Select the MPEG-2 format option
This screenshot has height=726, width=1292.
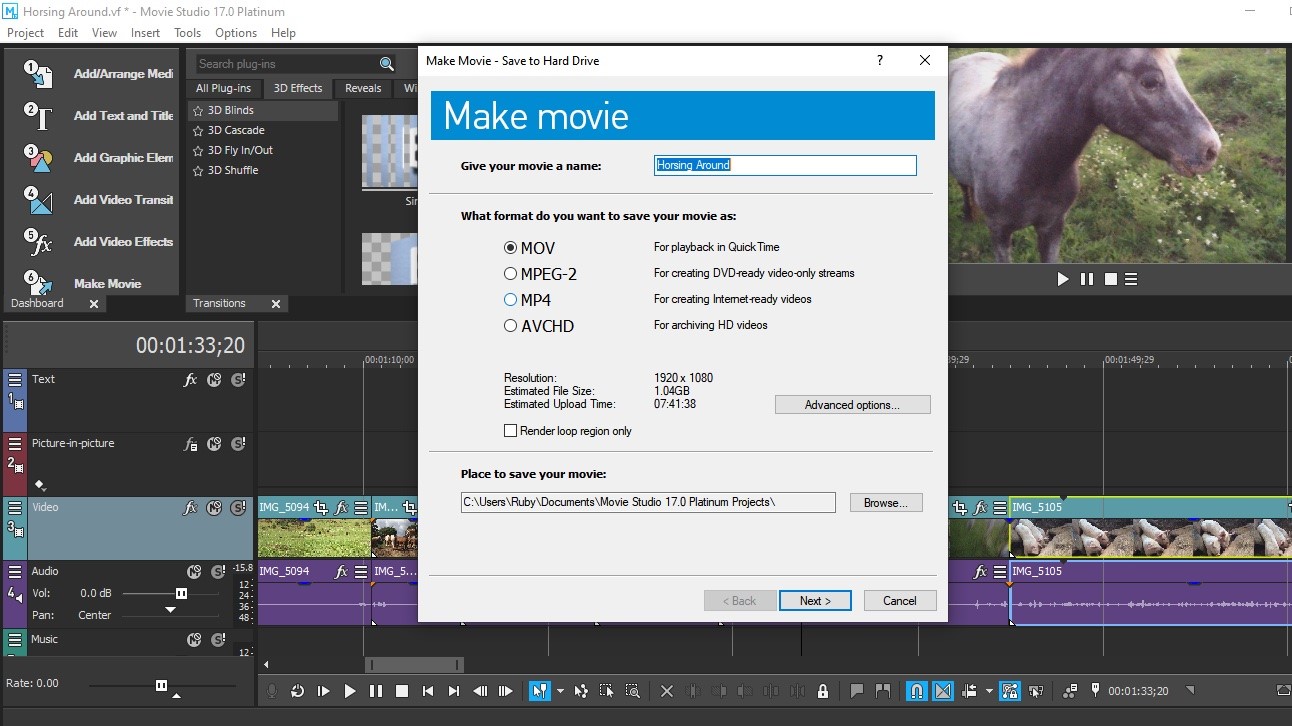click(x=511, y=273)
